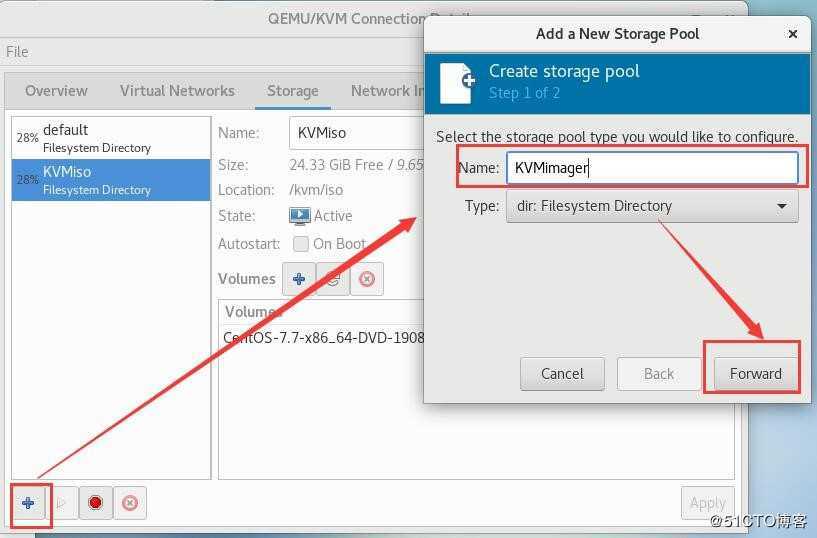Stop pool with the red circle icon
Viewport: 817px width, 538px height.
pyautogui.click(x=96, y=503)
